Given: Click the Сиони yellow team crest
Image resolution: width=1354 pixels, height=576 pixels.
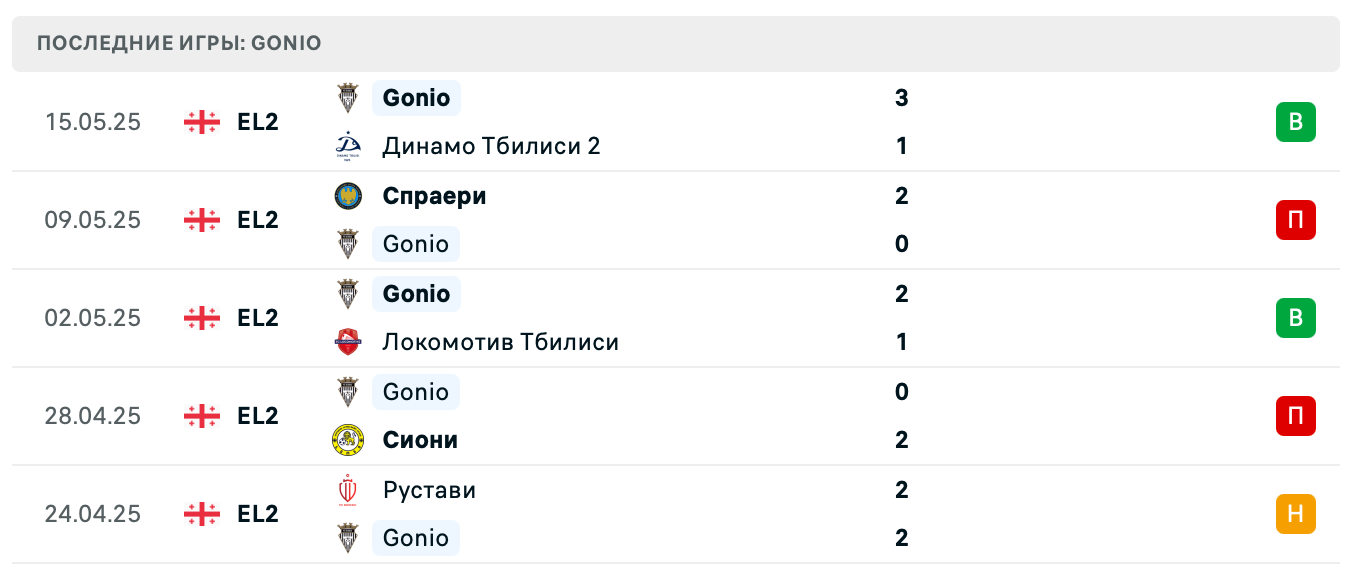Looking at the screenshot, I should click(348, 440).
